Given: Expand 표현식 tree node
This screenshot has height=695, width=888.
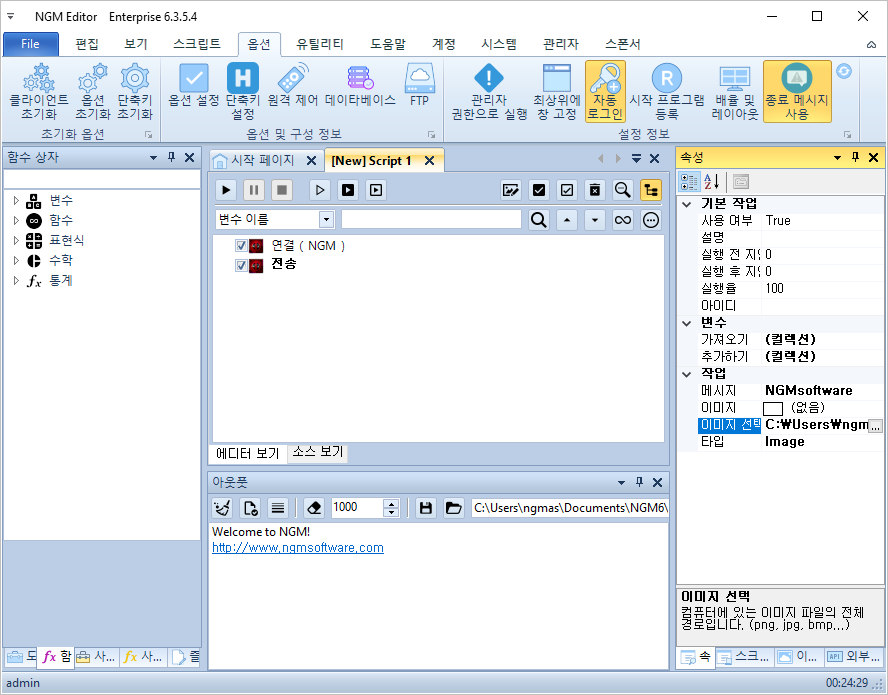Looking at the screenshot, I should [x=16, y=240].
